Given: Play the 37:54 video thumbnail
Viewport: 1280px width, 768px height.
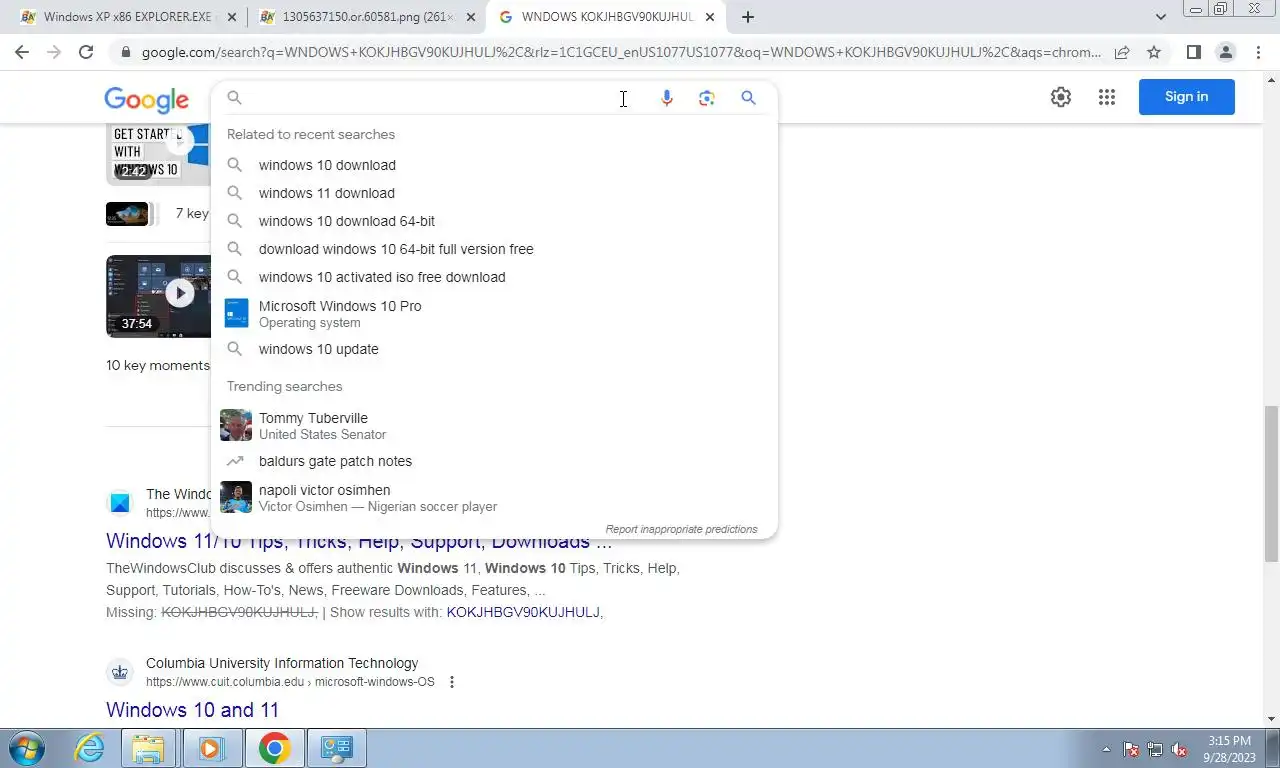Looking at the screenshot, I should (159, 296).
